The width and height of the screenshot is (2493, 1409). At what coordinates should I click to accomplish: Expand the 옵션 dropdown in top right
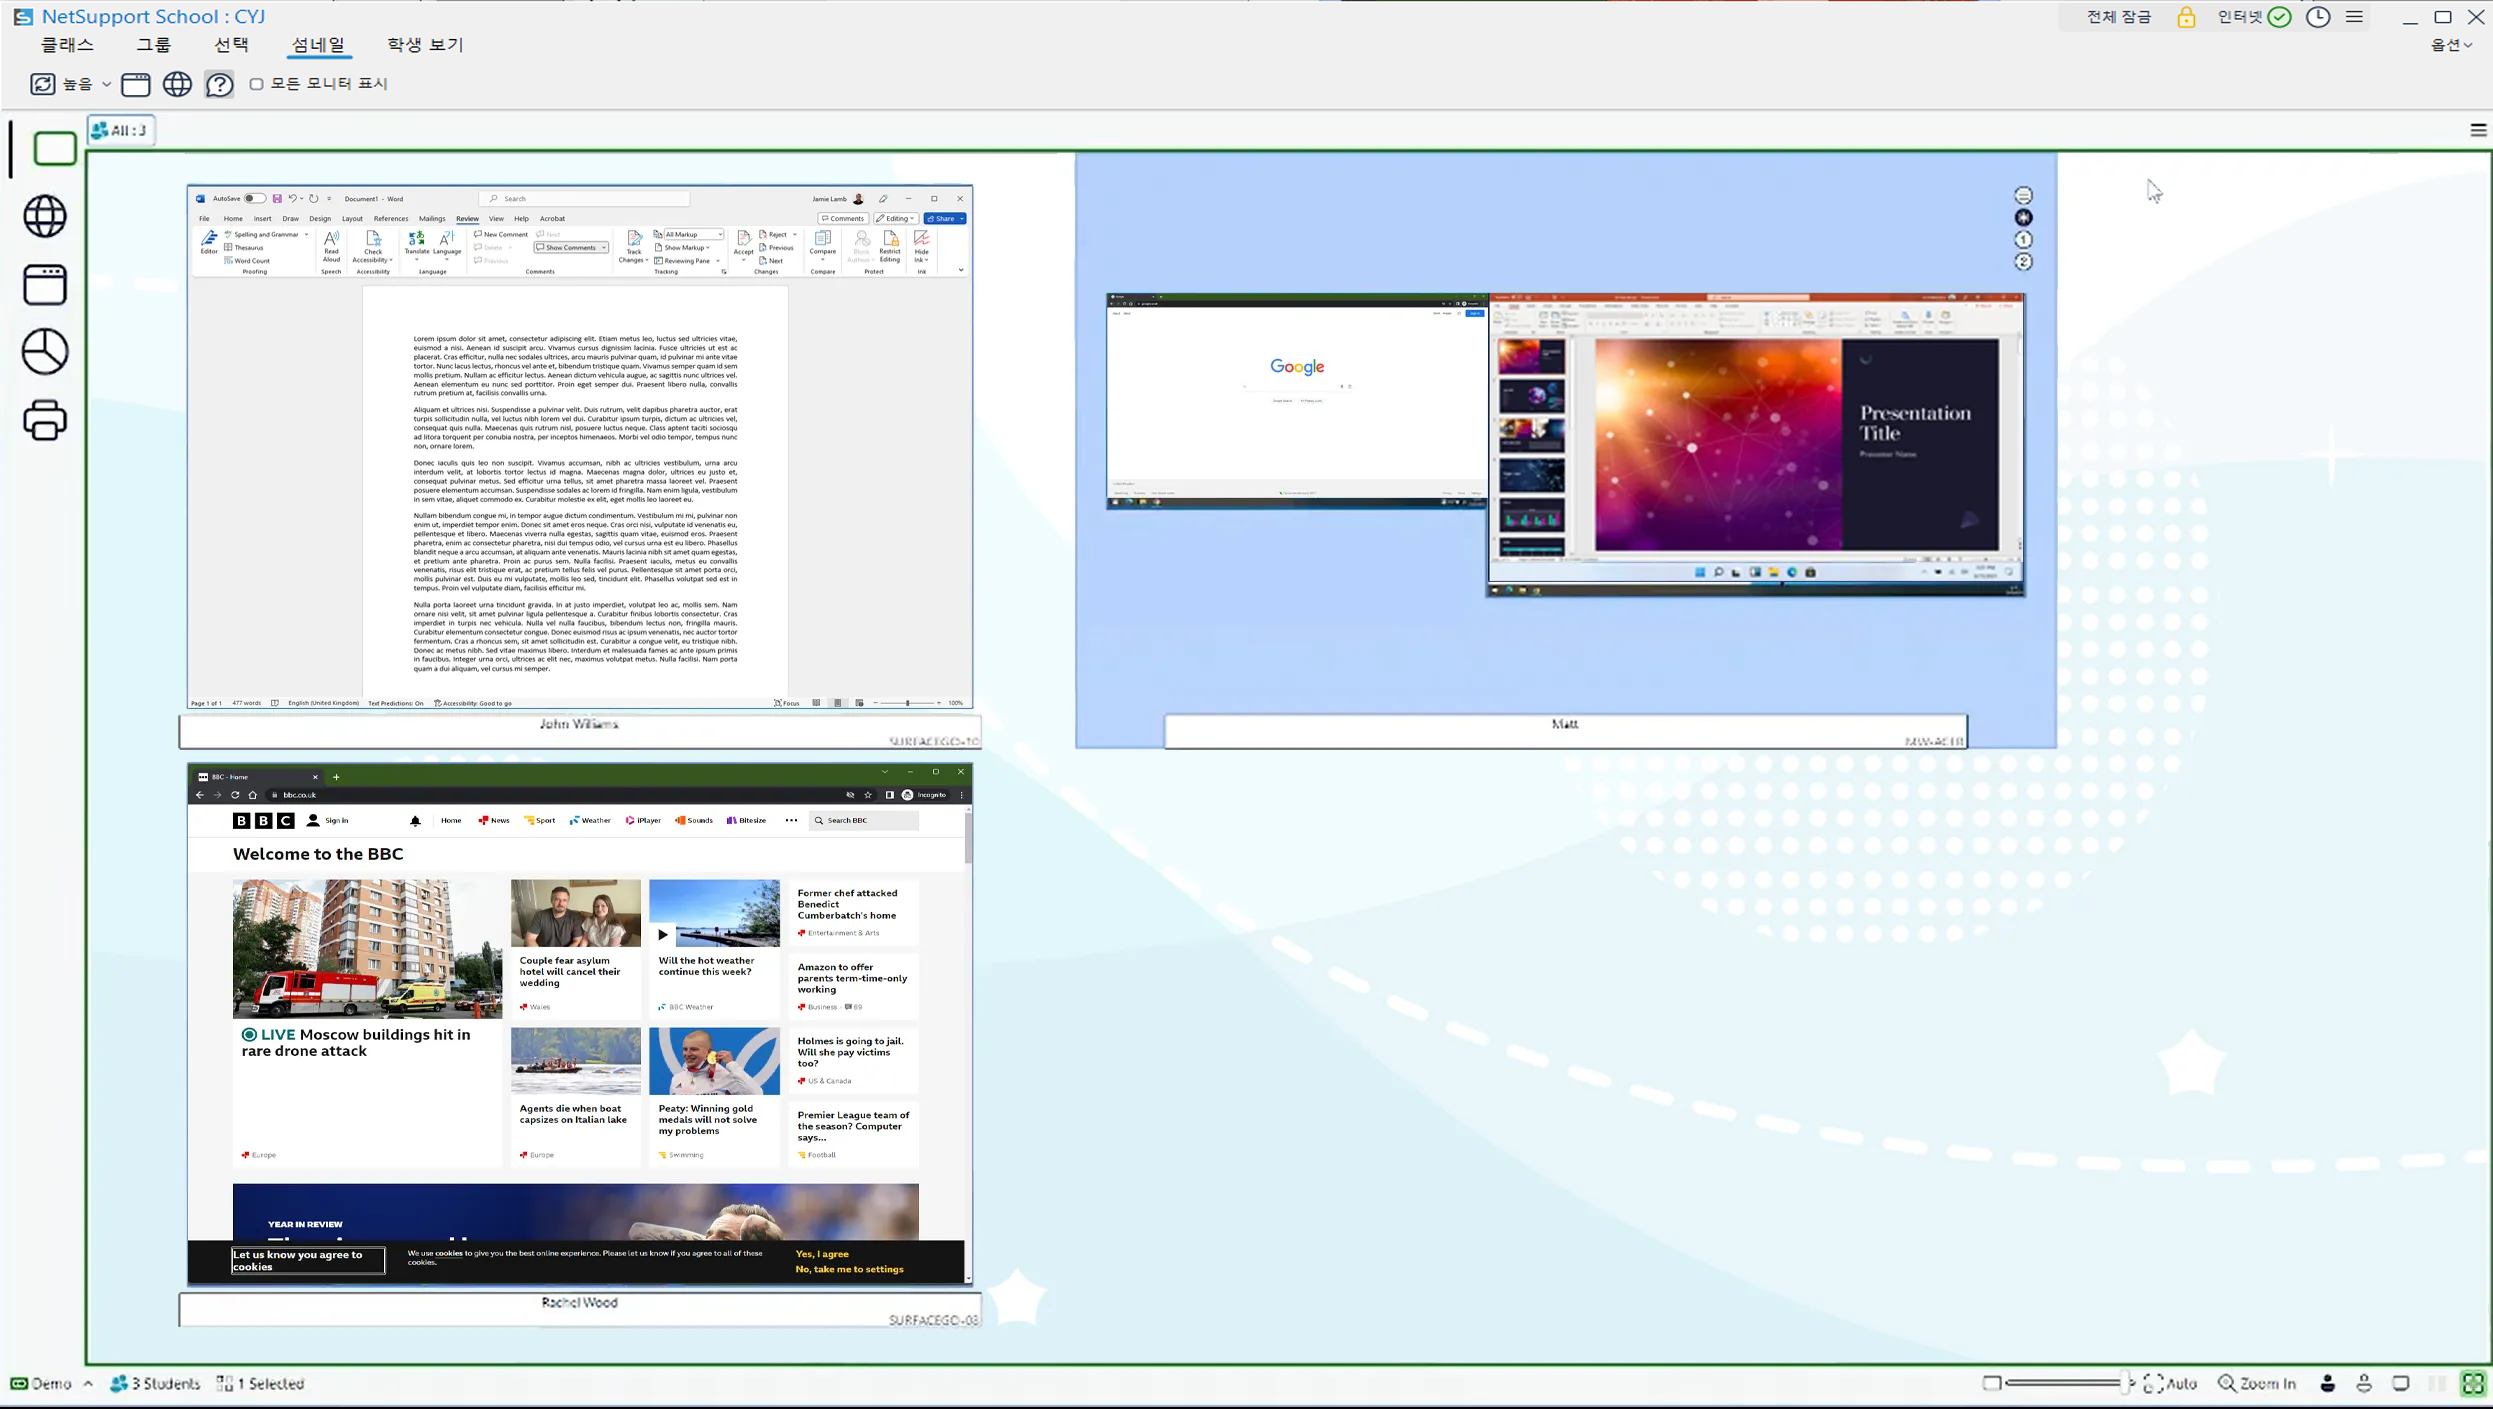(2451, 45)
